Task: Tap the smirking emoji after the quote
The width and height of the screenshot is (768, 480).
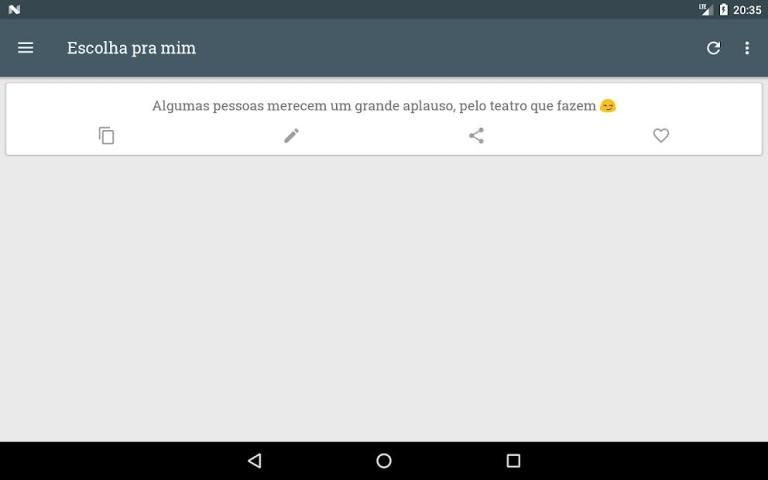Action: [608, 106]
